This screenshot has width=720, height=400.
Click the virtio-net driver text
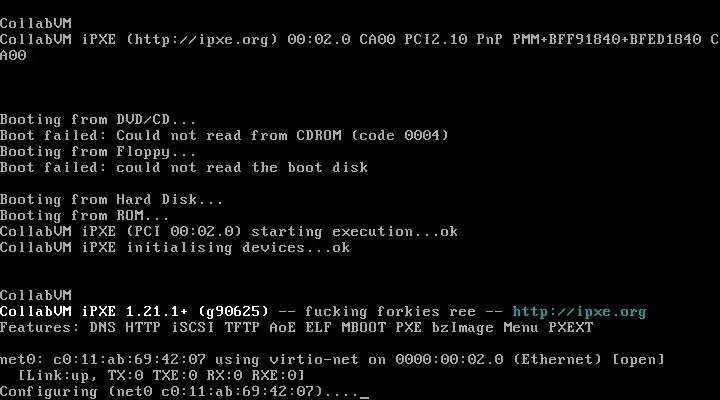point(314,360)
